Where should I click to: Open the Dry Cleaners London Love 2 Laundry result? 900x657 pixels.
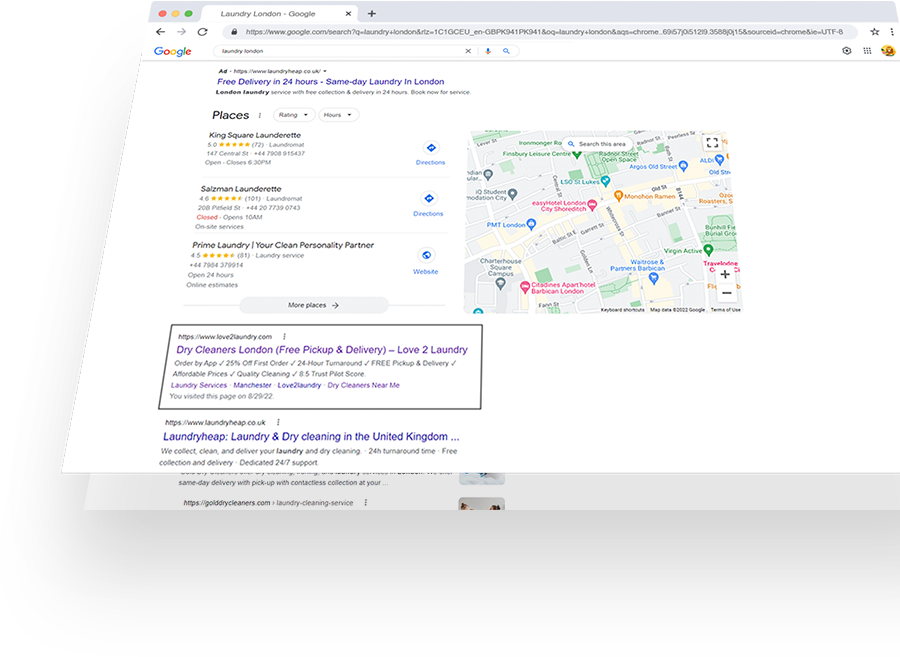click(321, 350)
